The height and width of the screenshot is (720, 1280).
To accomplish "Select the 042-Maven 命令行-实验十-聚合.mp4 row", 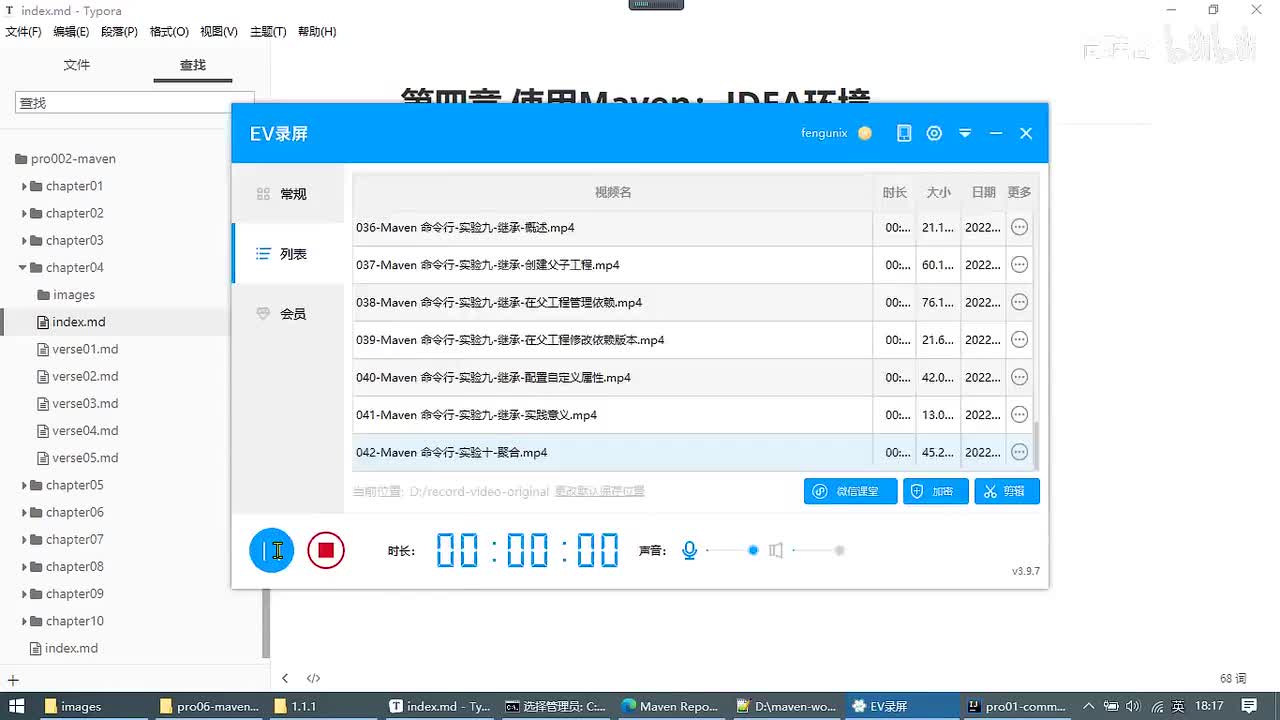I will tap(693, 452).
